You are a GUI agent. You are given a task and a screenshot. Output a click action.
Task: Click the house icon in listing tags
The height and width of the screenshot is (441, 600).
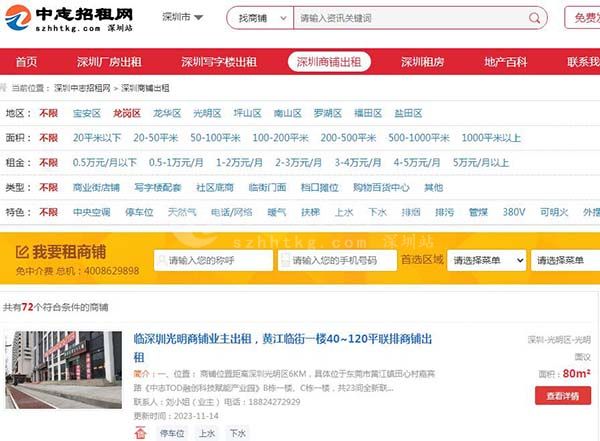tap(140, 433)
